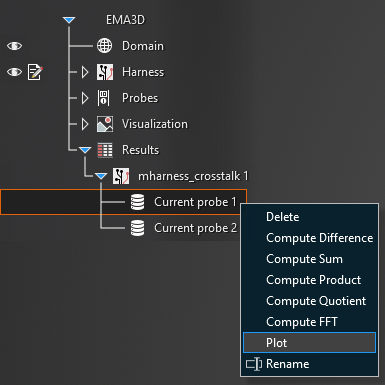Collapse the mharness_crosstalk 1 node
The height and width of the screenshot is (385, 385).
pos(101,176)
